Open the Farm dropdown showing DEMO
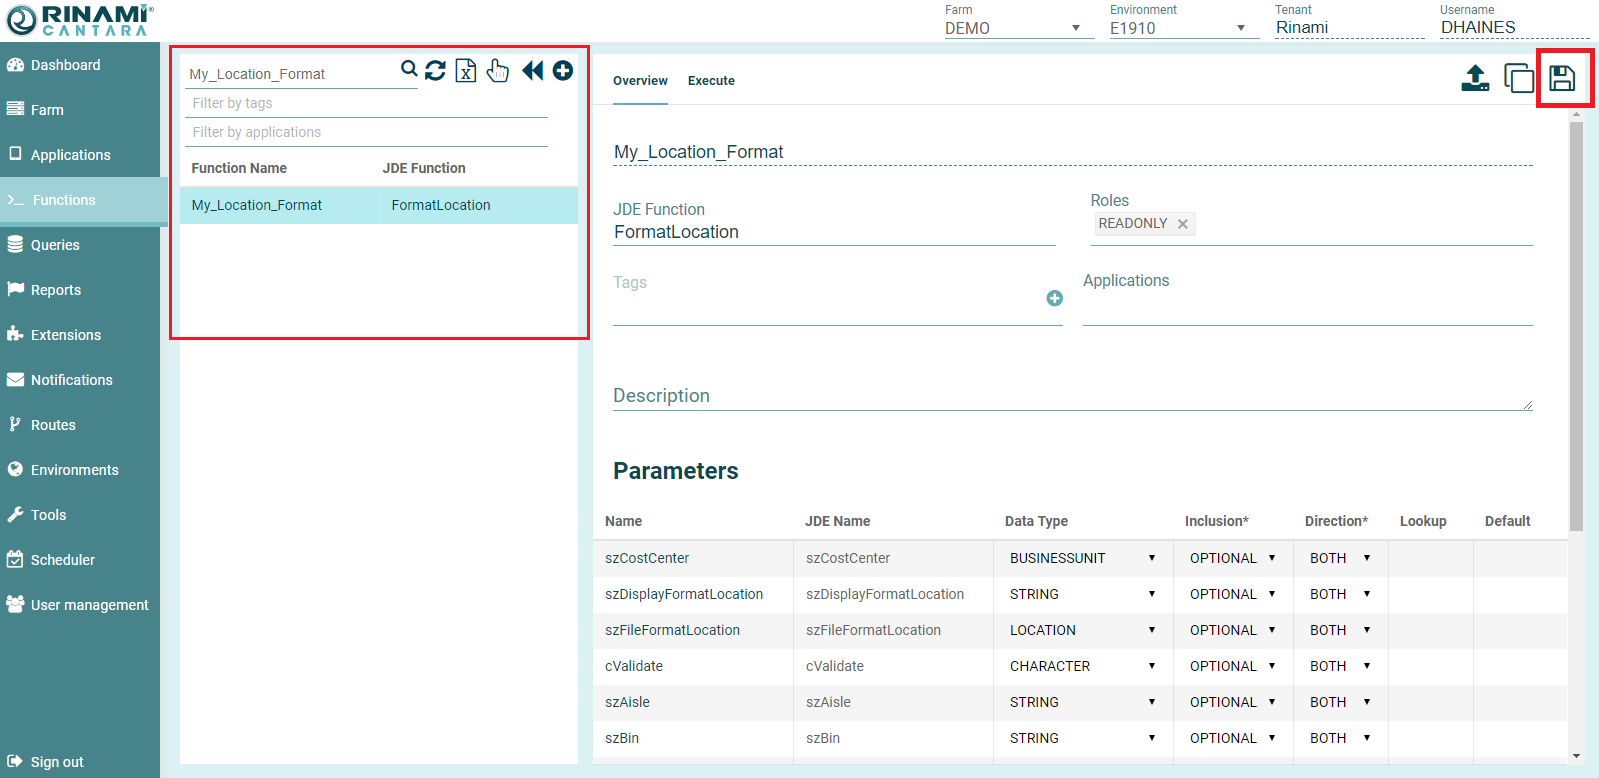 click(1012, 28)
